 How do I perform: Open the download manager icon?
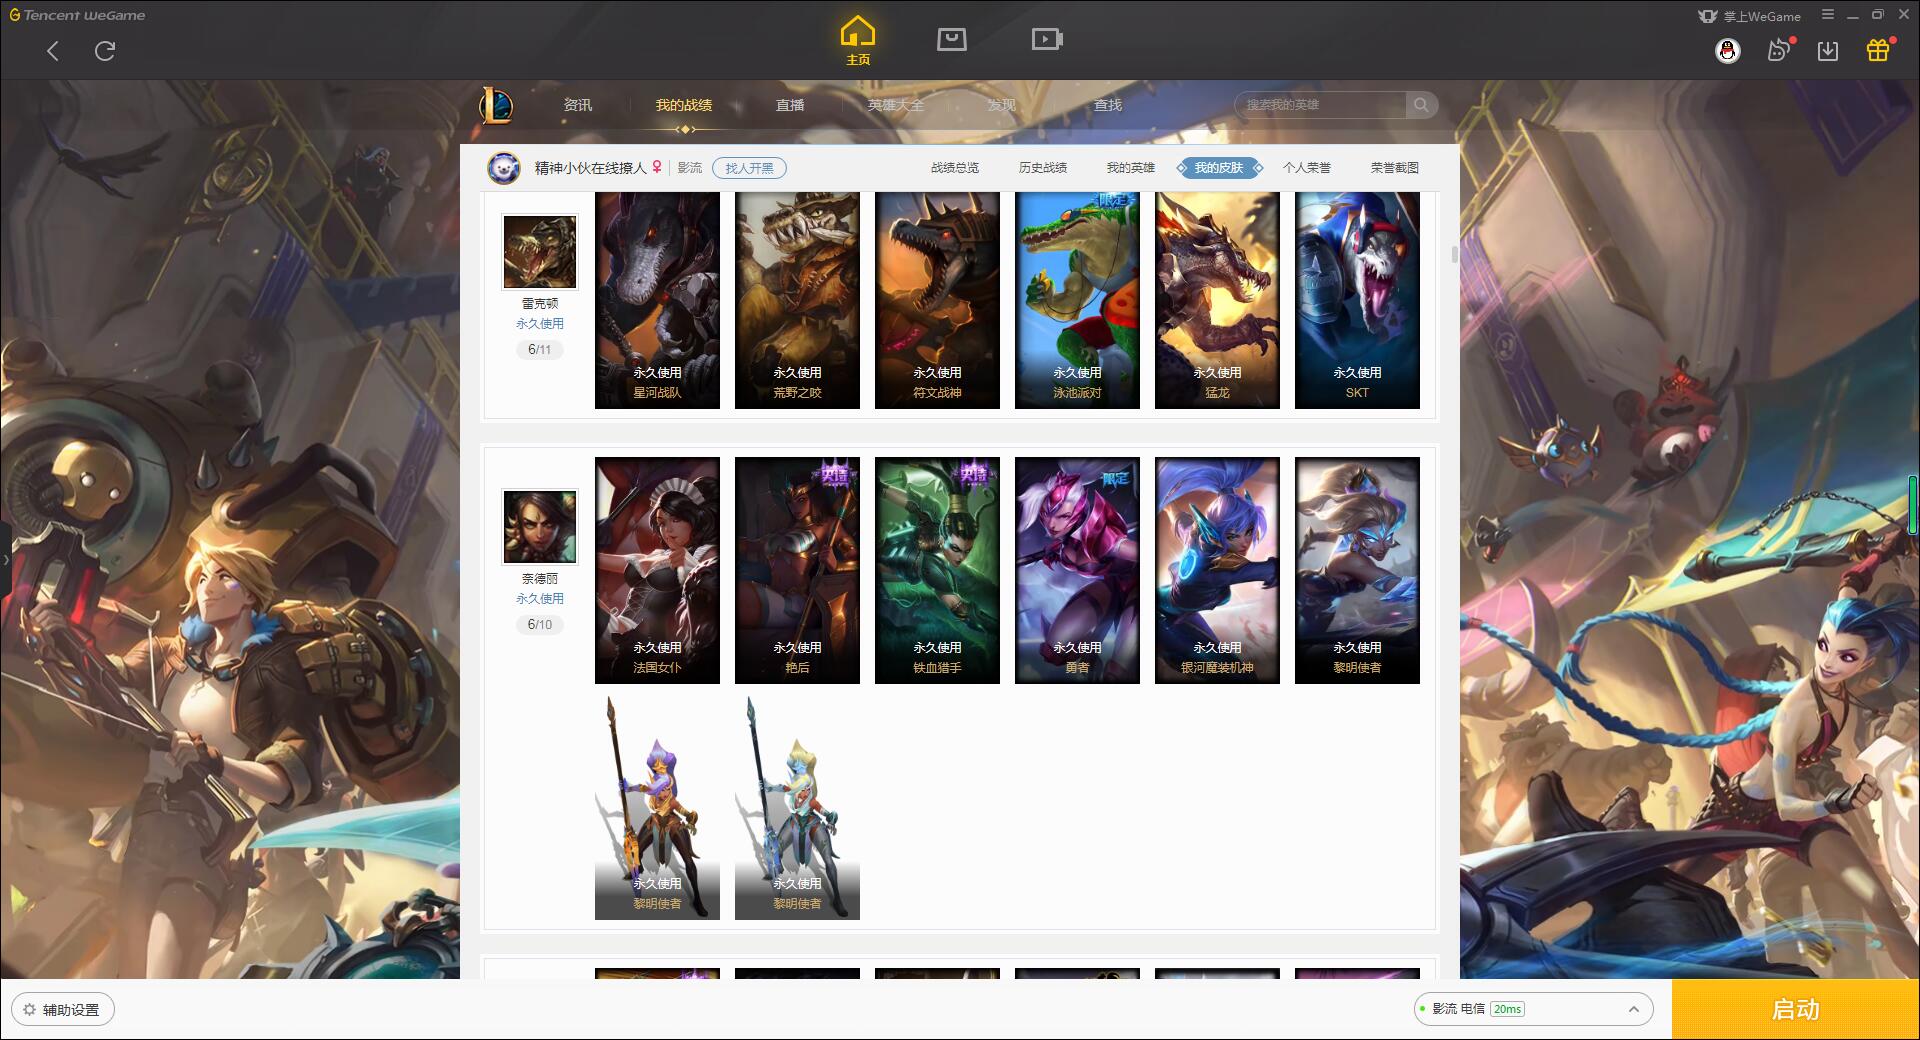pos(1828,51)
